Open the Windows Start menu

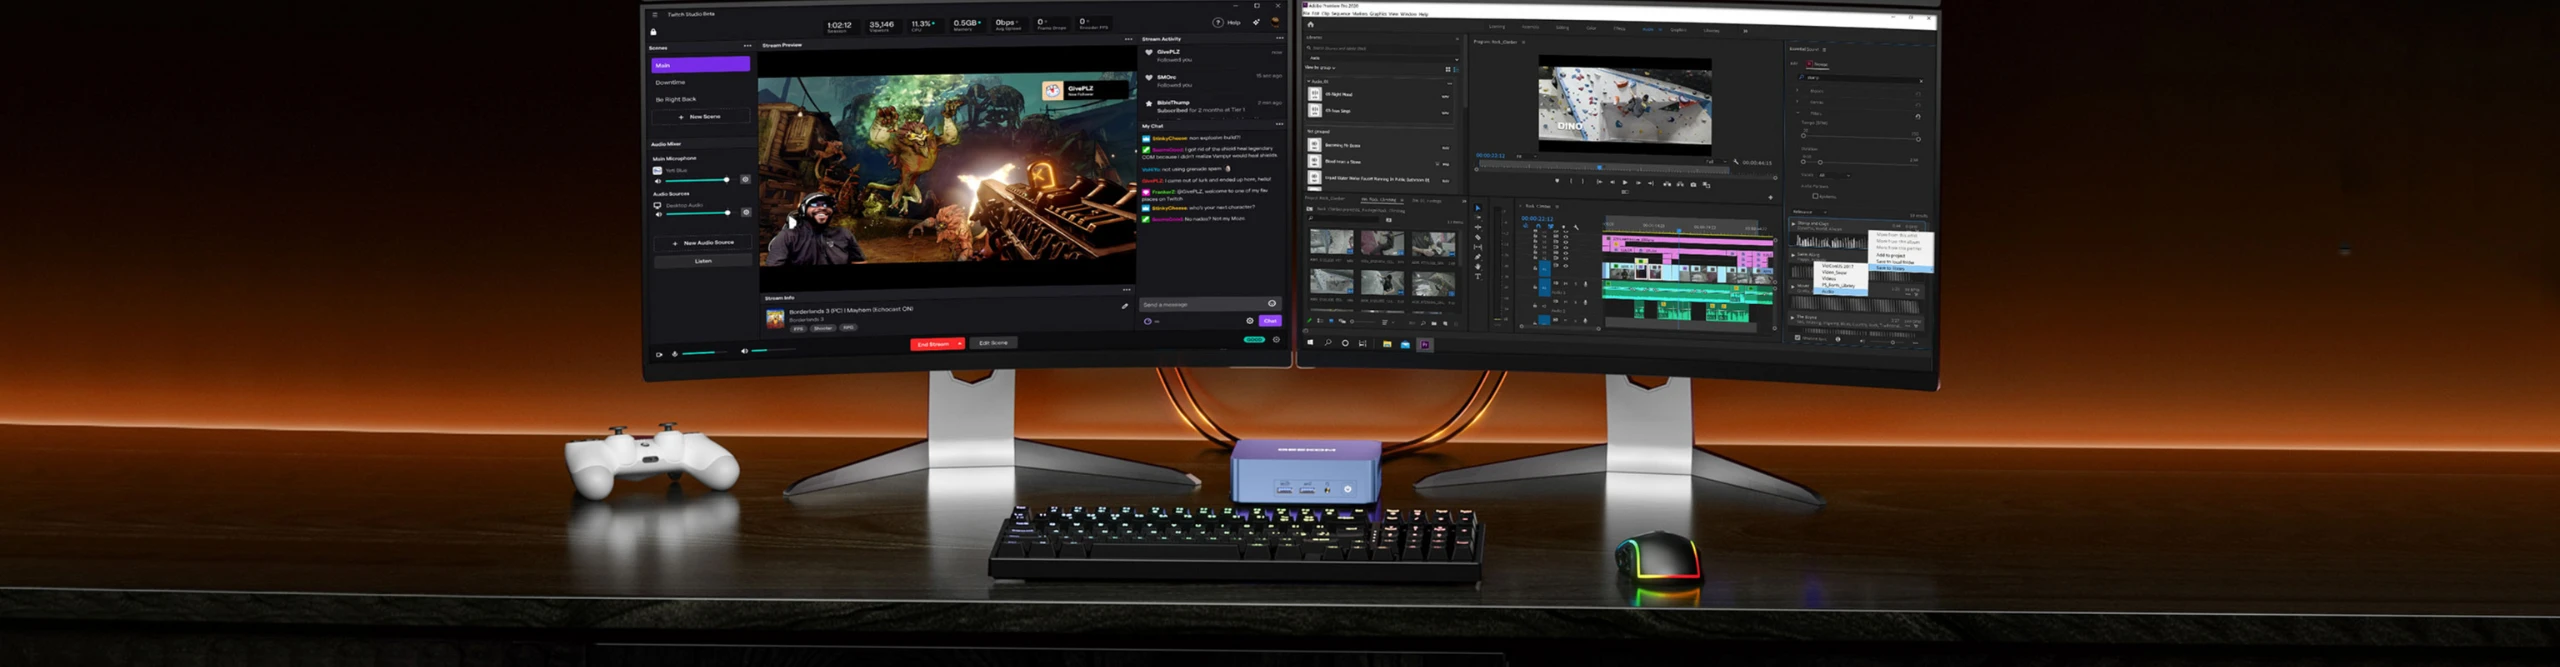1310,343
